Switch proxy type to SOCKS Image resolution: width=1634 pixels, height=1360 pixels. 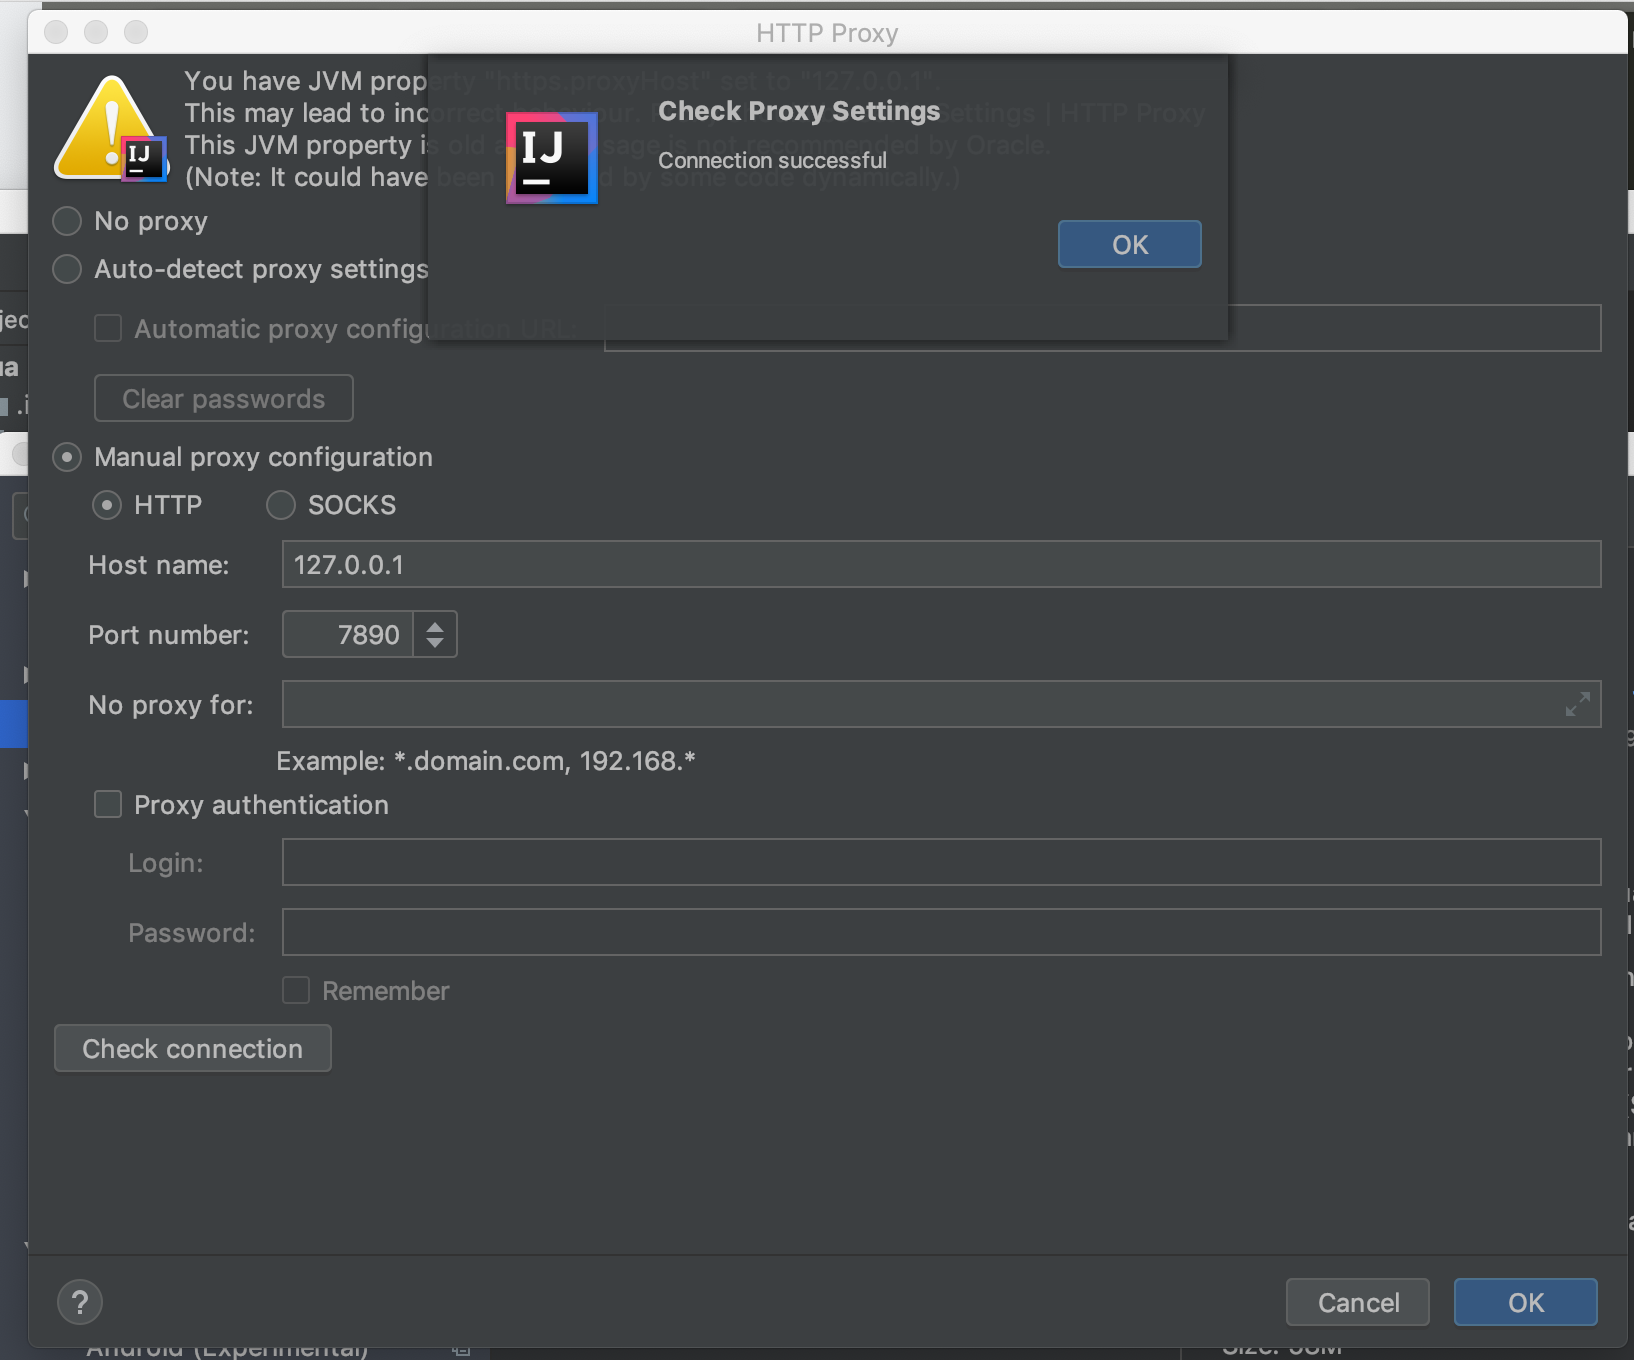tap(280, 505)
